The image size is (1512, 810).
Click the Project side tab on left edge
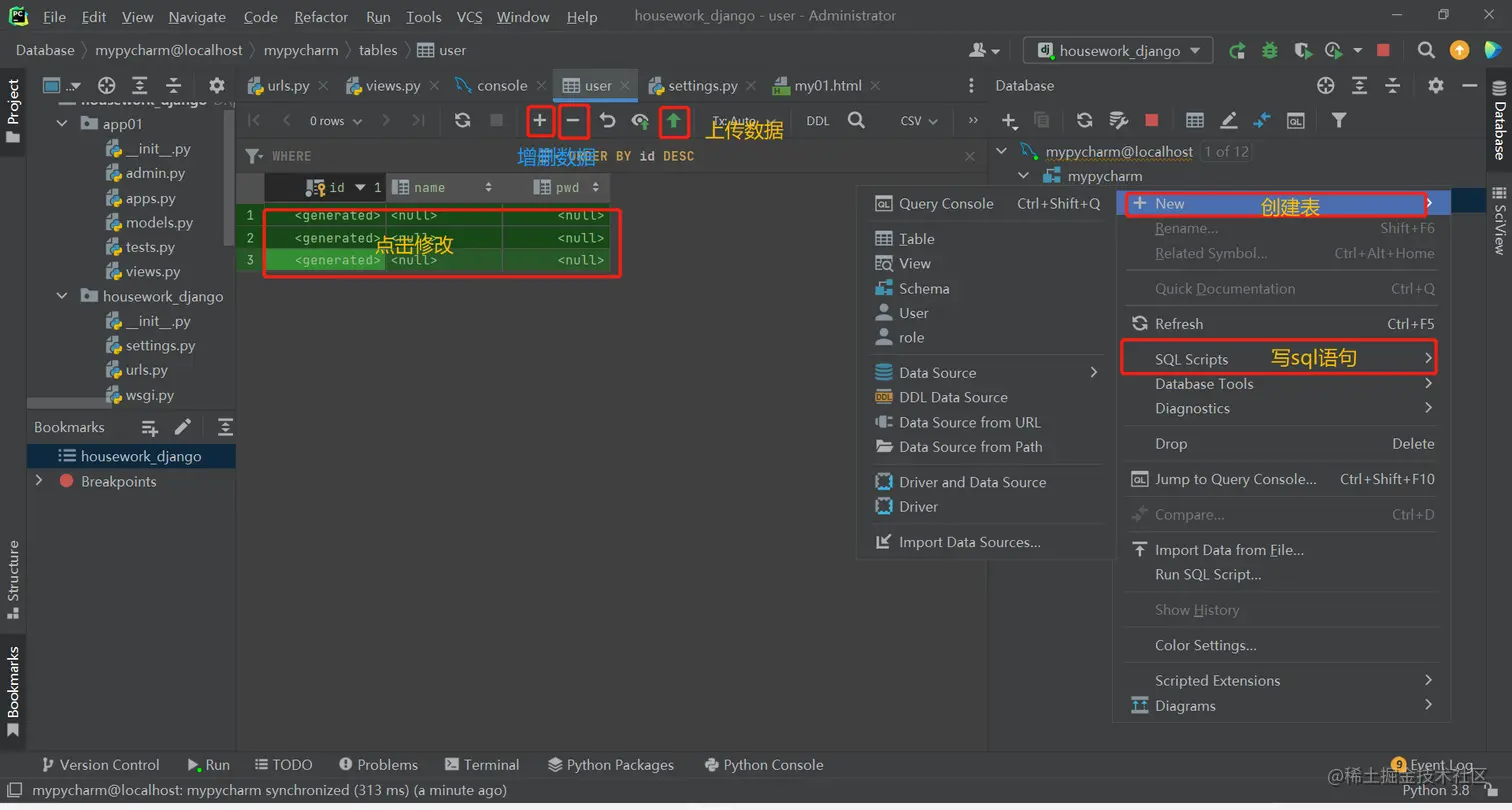pos(13,110)
